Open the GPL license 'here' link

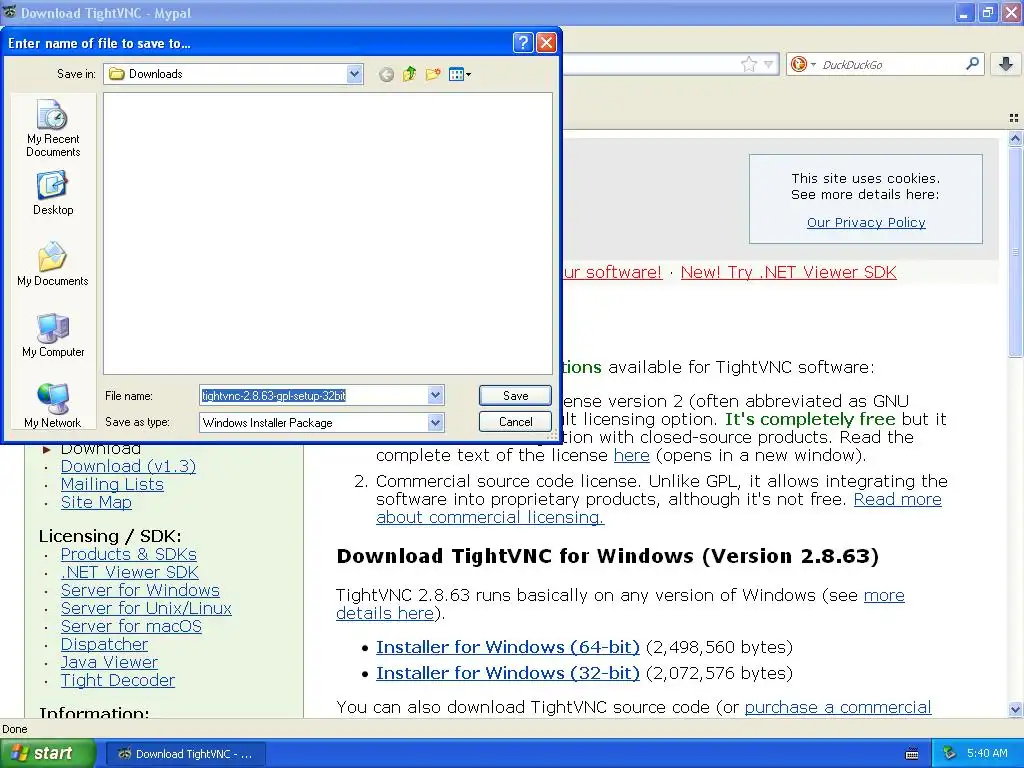632,455
